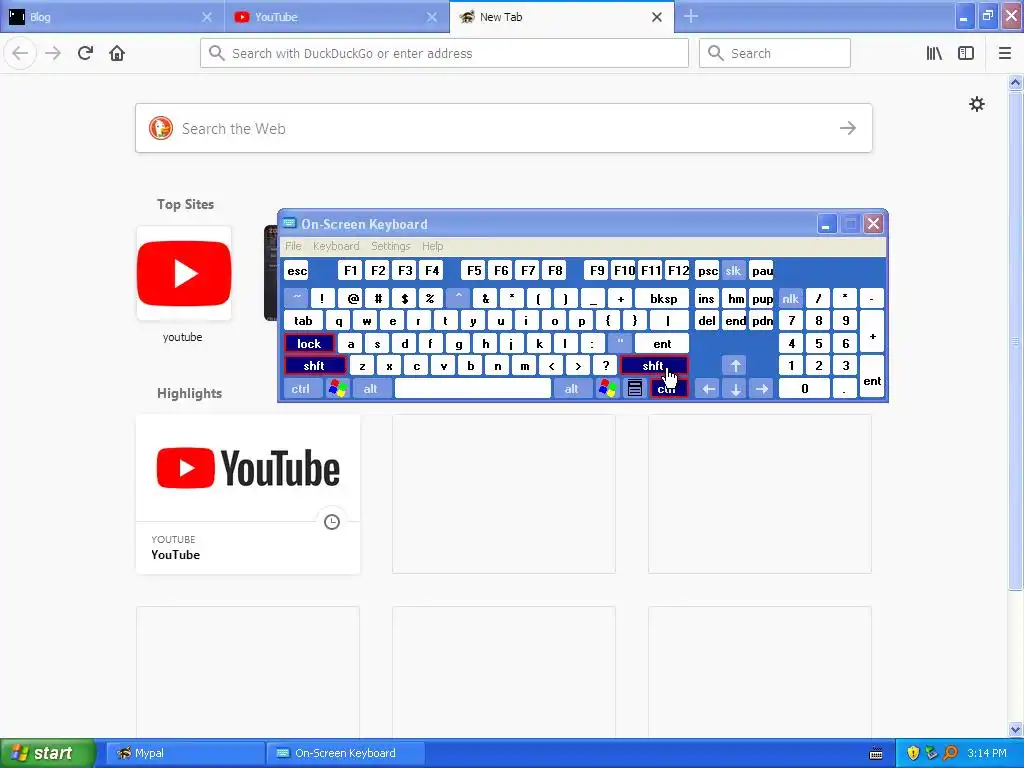
Task: Click the left Windows logo key on keyboard
Action: (x=338, y=389)
